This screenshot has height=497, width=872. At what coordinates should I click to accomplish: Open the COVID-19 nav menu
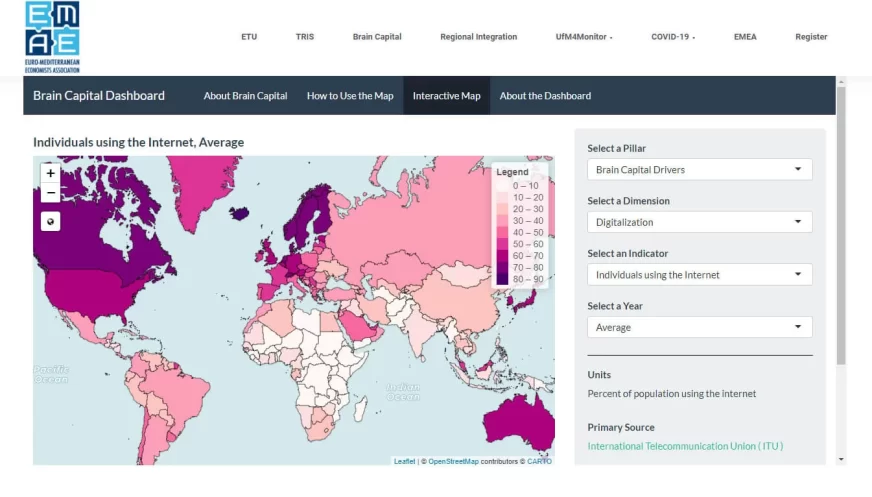coord(672,37)
